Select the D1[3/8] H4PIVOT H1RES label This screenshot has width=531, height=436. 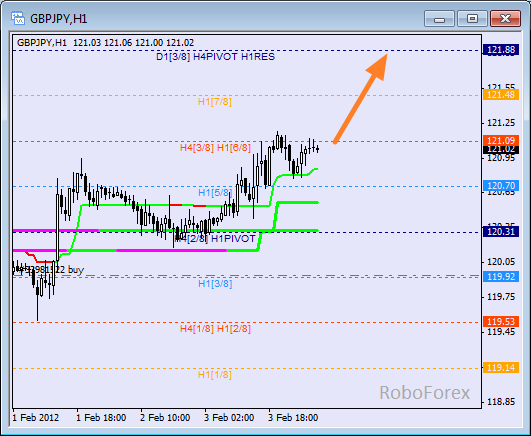coord(215,57)
